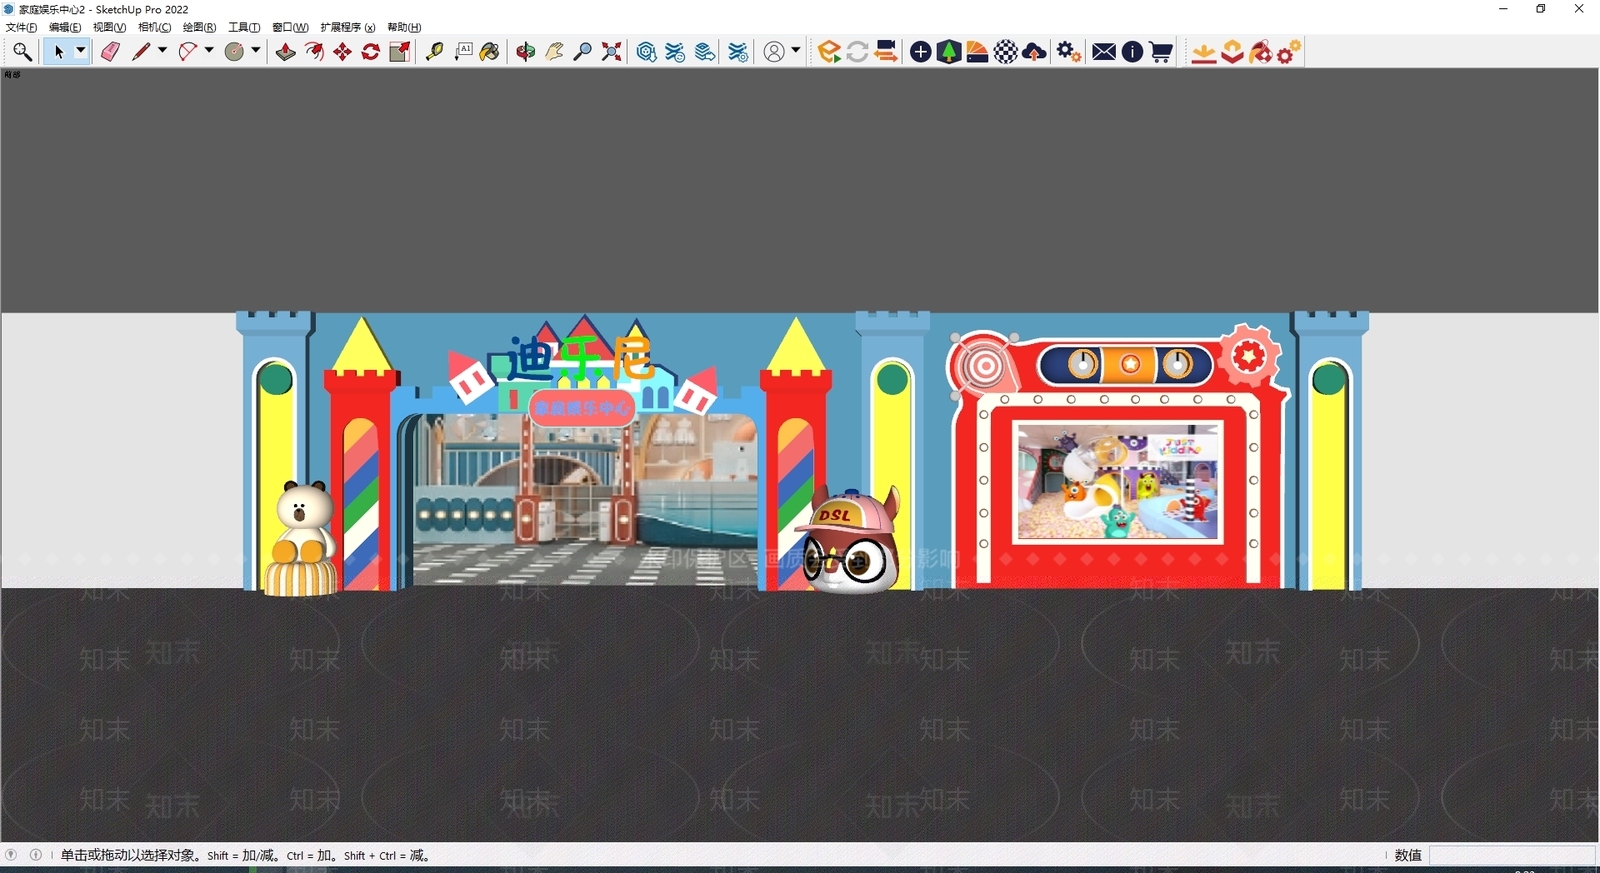Choose the Arc drawing tool
The image size is (1600, 873).
pyautogui.click(x=187, y=52)
